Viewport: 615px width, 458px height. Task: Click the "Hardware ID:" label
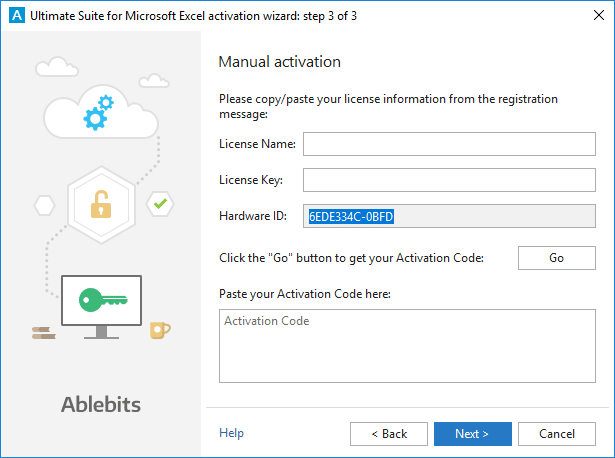tap(253, 216)
